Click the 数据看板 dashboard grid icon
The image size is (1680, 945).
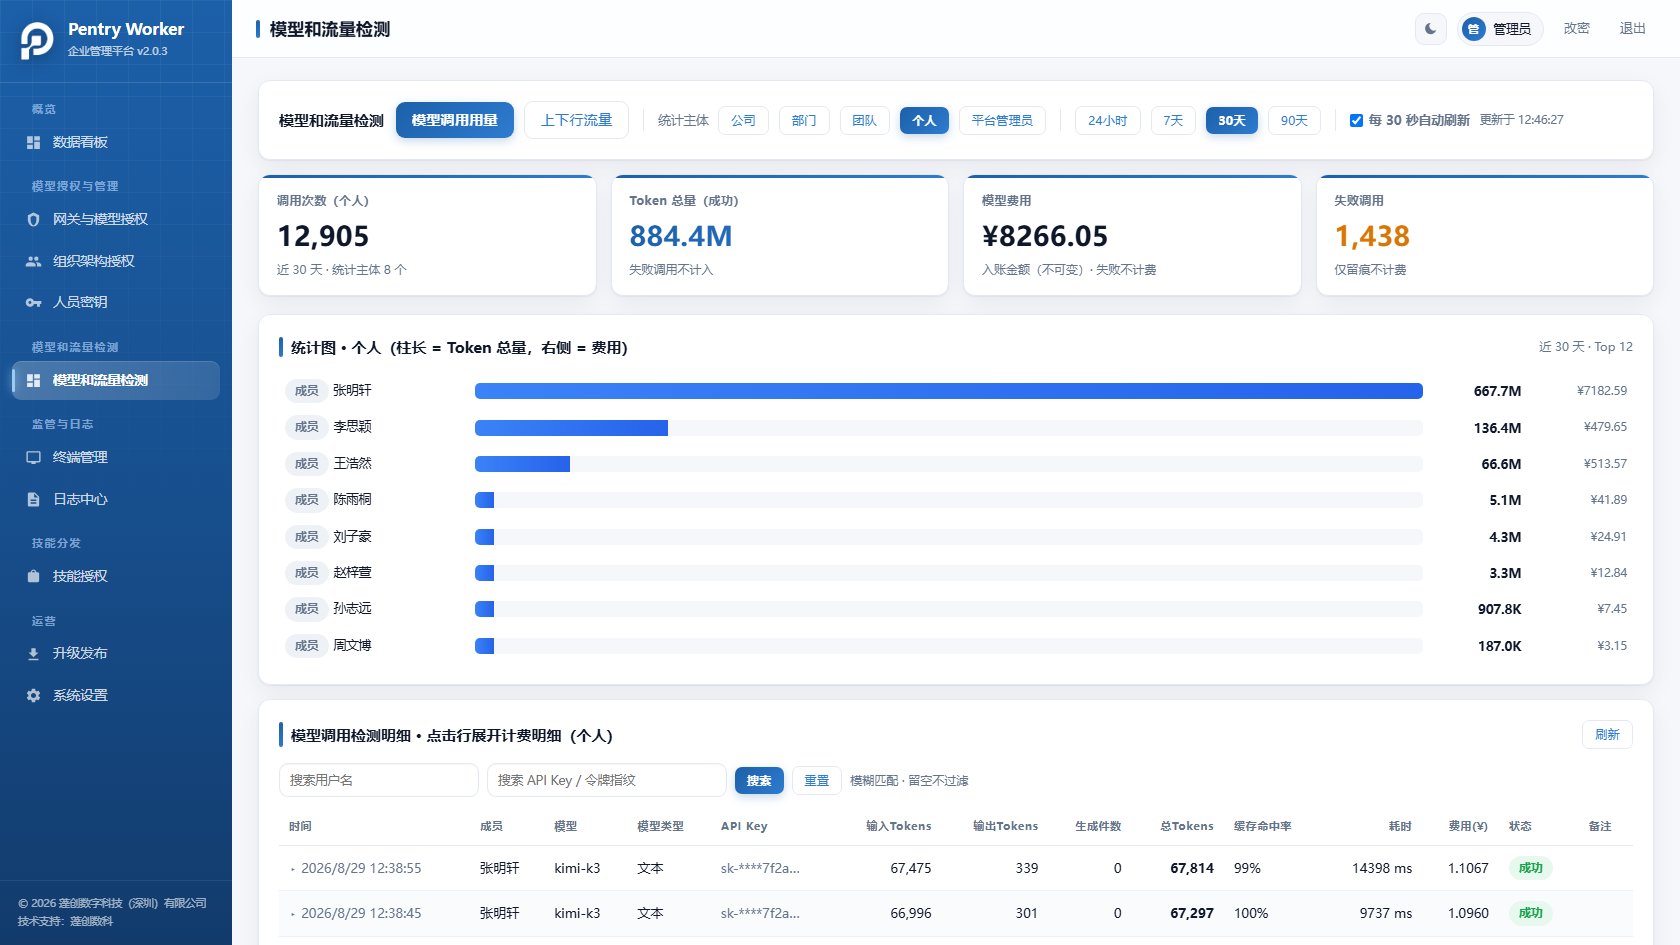[33, 142]
